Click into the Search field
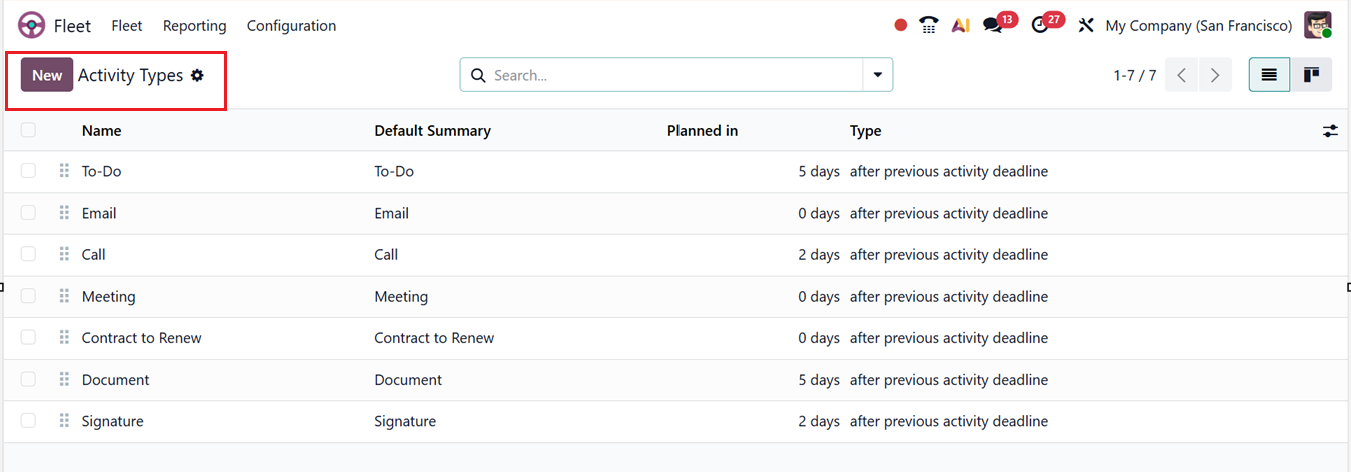The height and width of the screenshot is (472, 1351). (x=670, y=75)
